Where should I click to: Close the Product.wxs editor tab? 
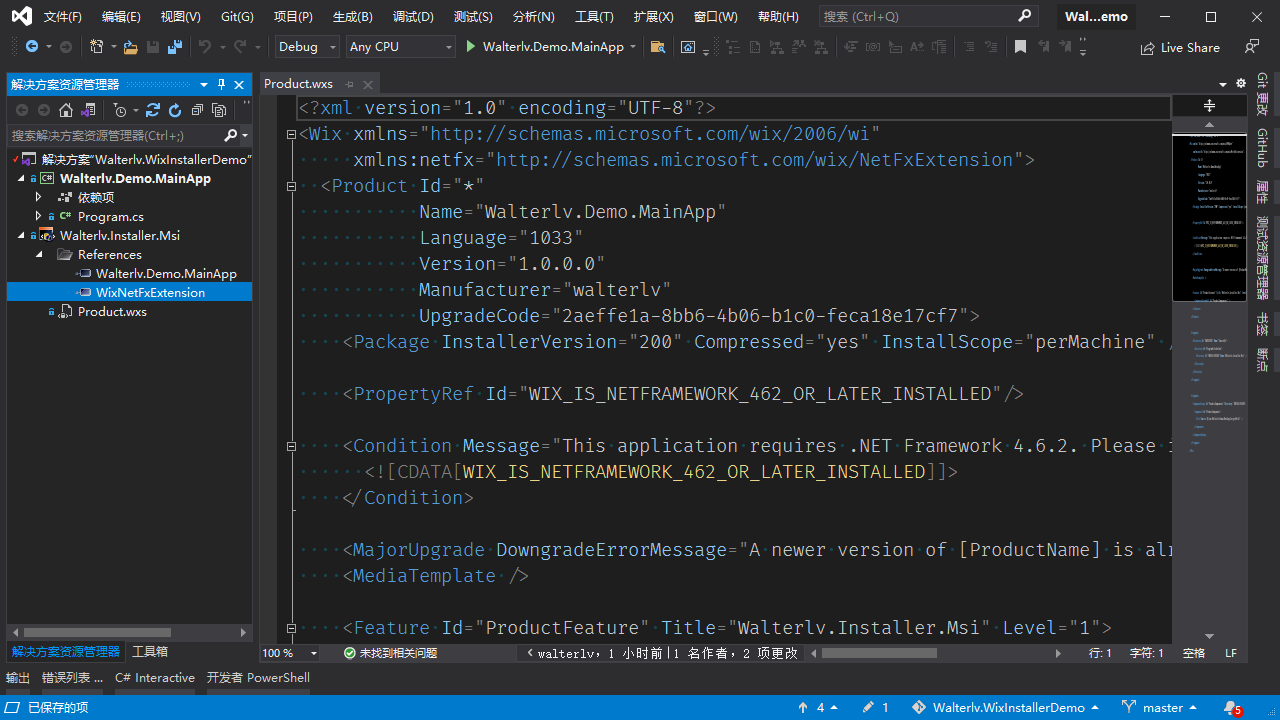click(368, 85)
